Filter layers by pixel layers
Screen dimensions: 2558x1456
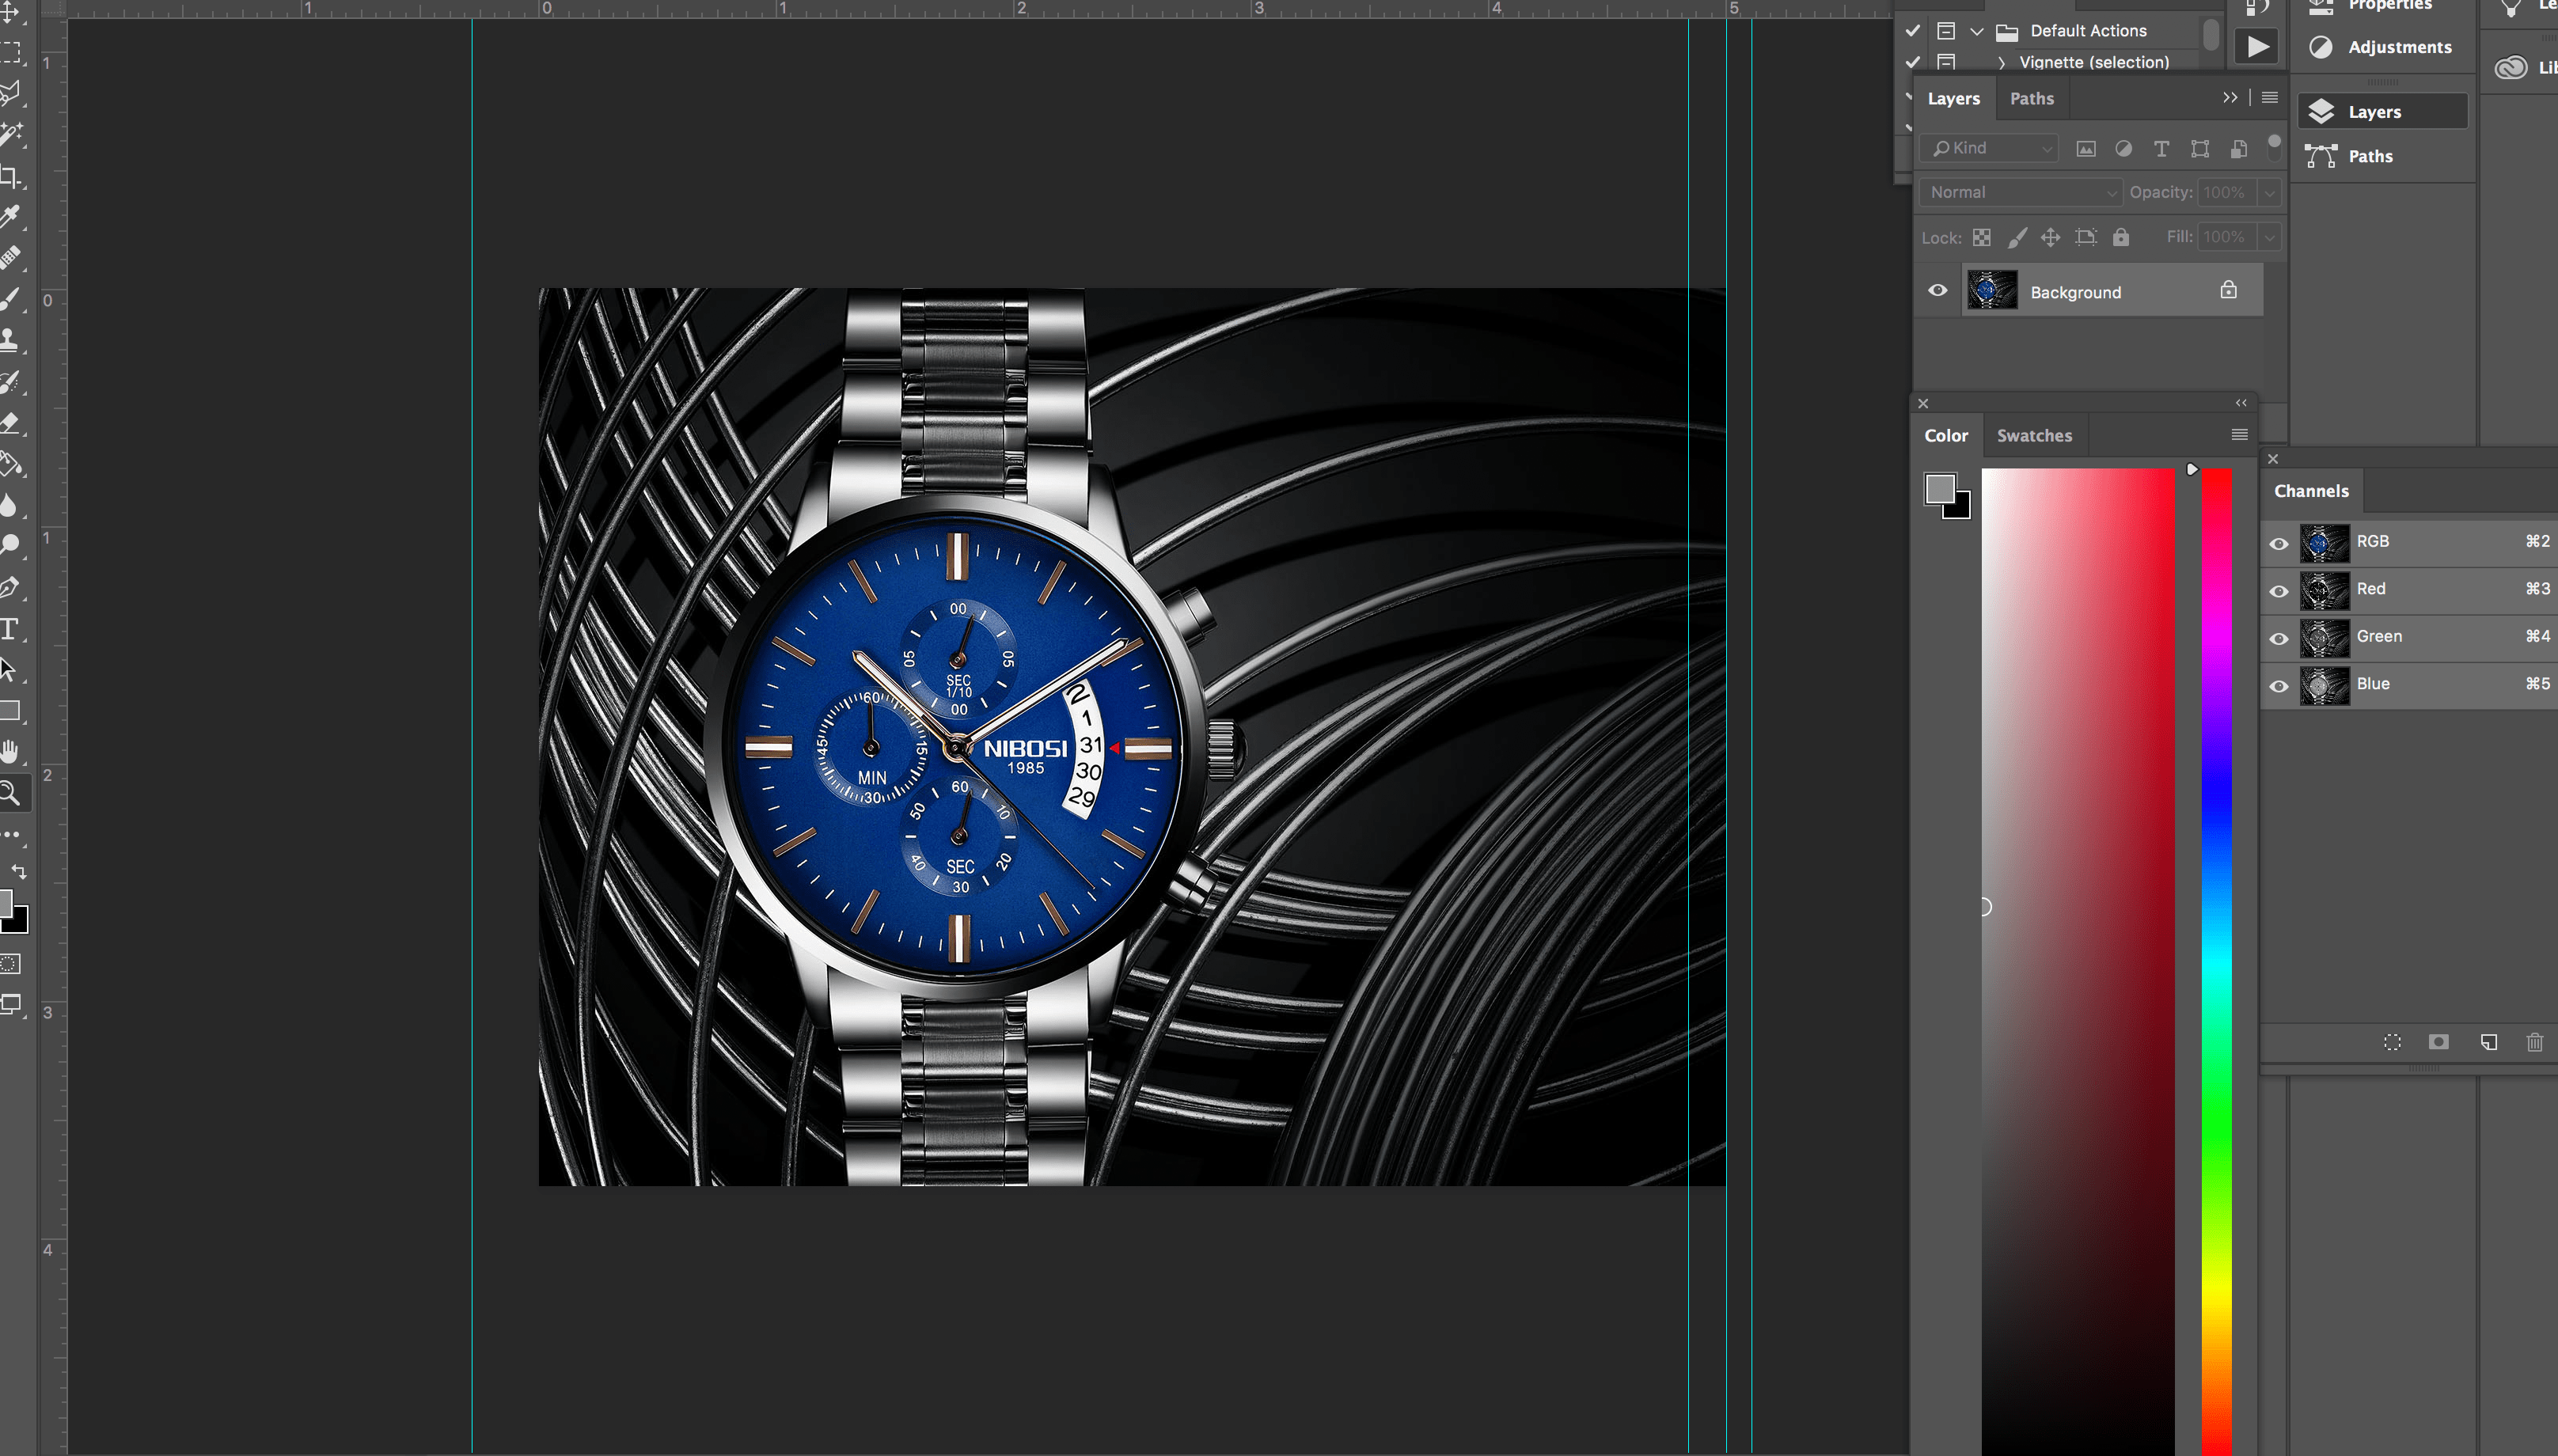click(x=2086, y=149)
